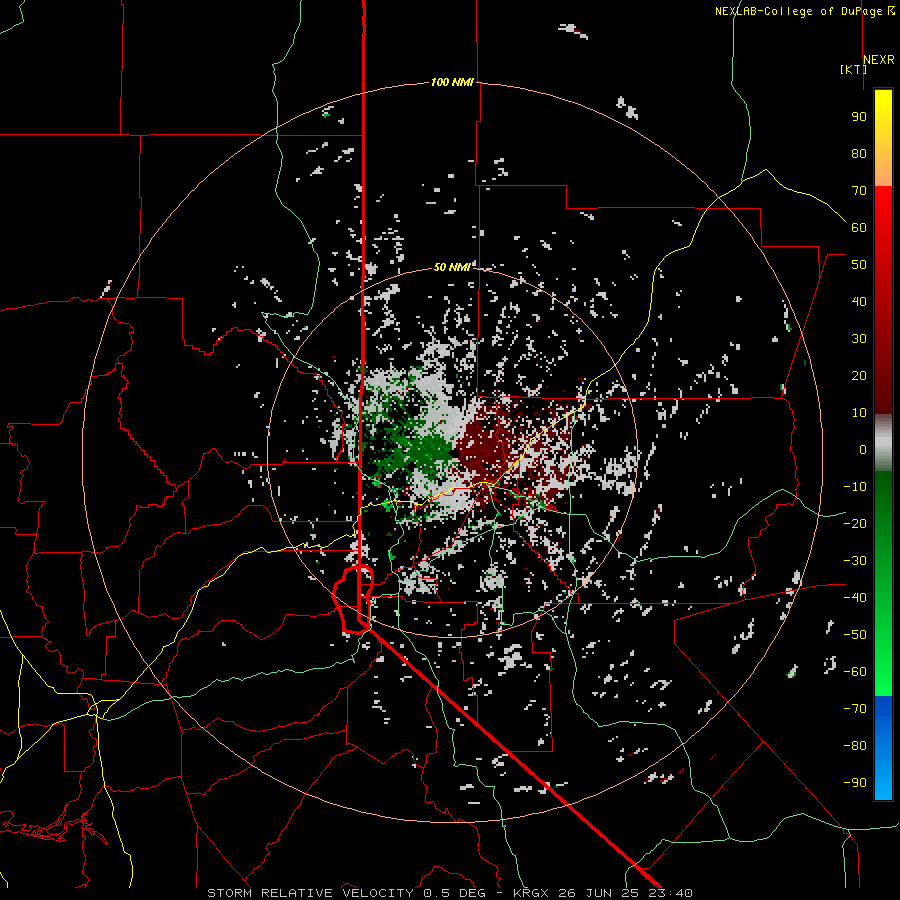900x900 pixels.
Task: Click the -20 value on the velocity scale
Action: click(x=855, y=523)
